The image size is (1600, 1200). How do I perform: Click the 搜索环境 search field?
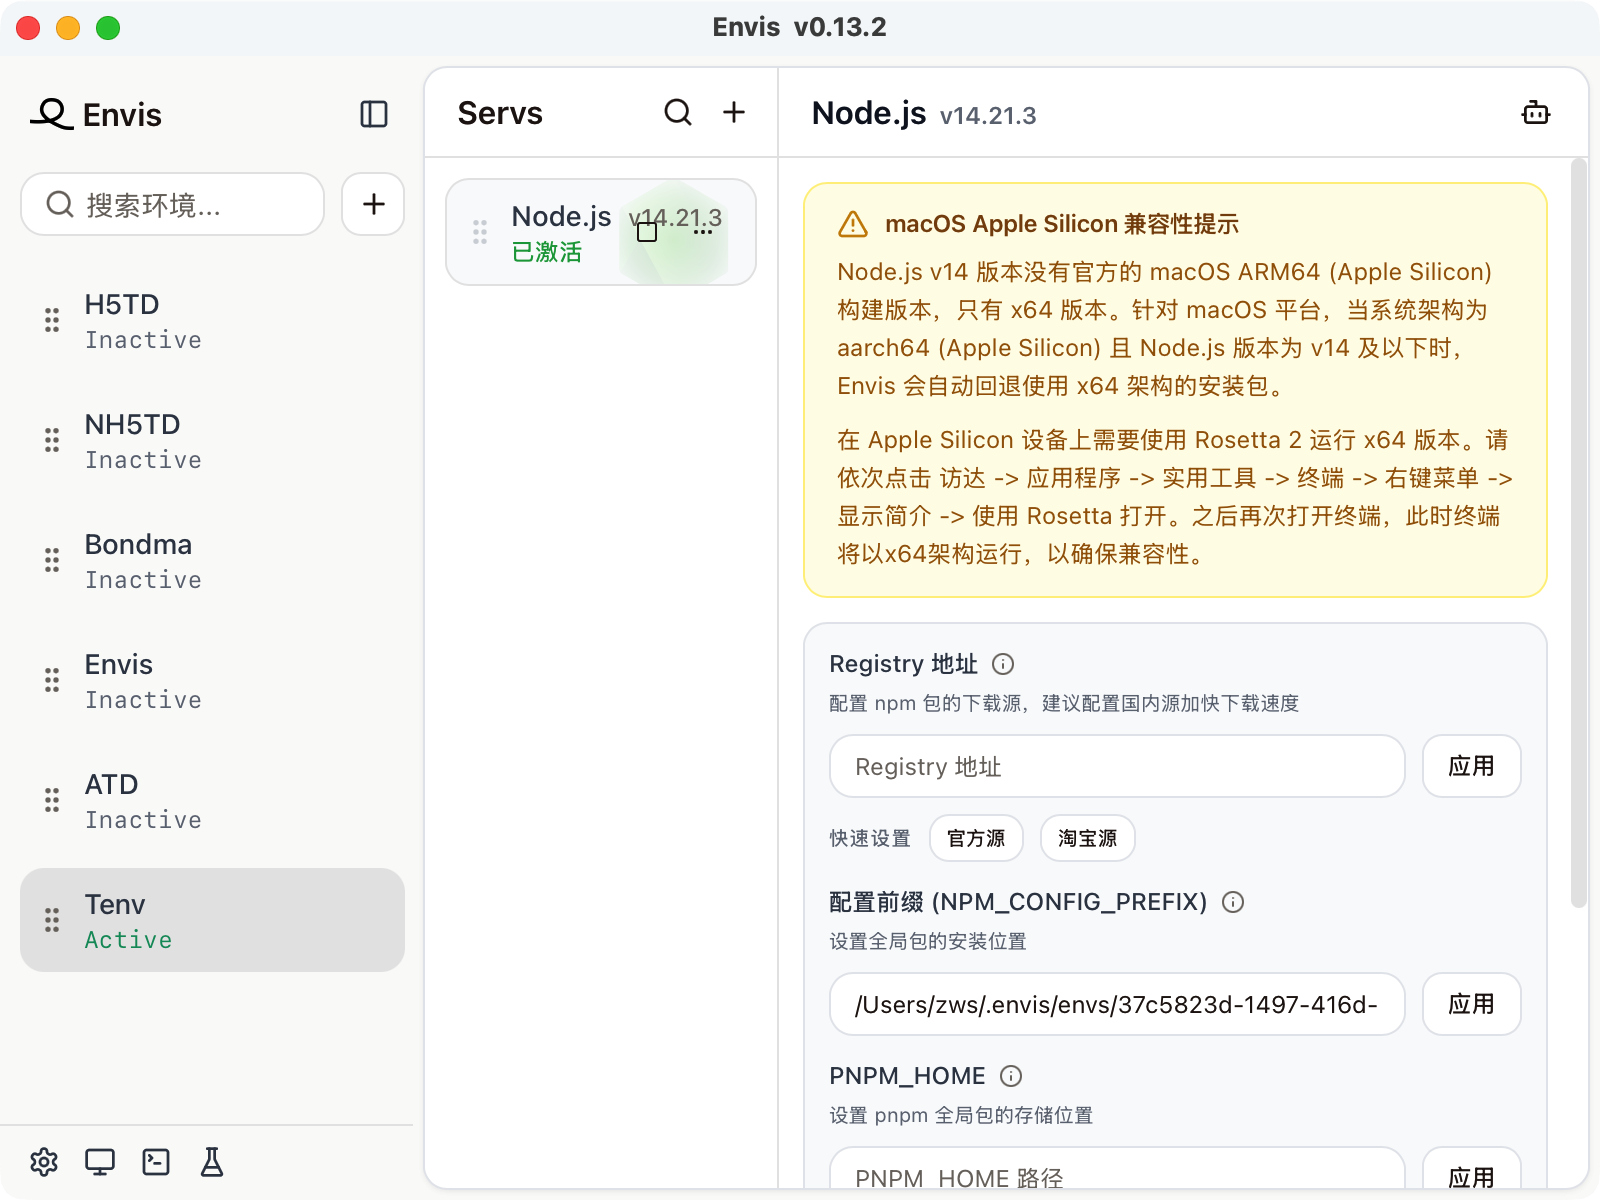(x=172, y=204)
